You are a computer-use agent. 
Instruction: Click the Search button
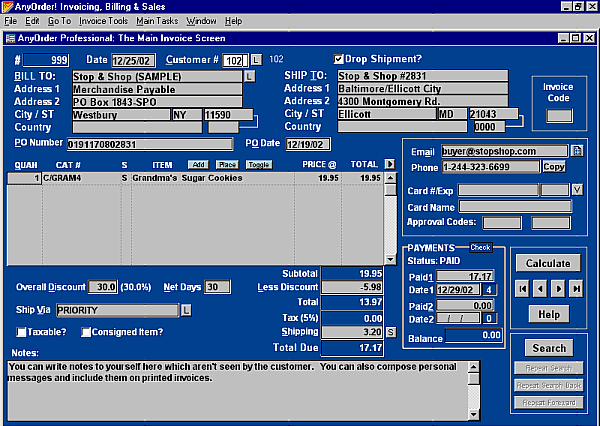pyautogui.click(x=549, y=348)
